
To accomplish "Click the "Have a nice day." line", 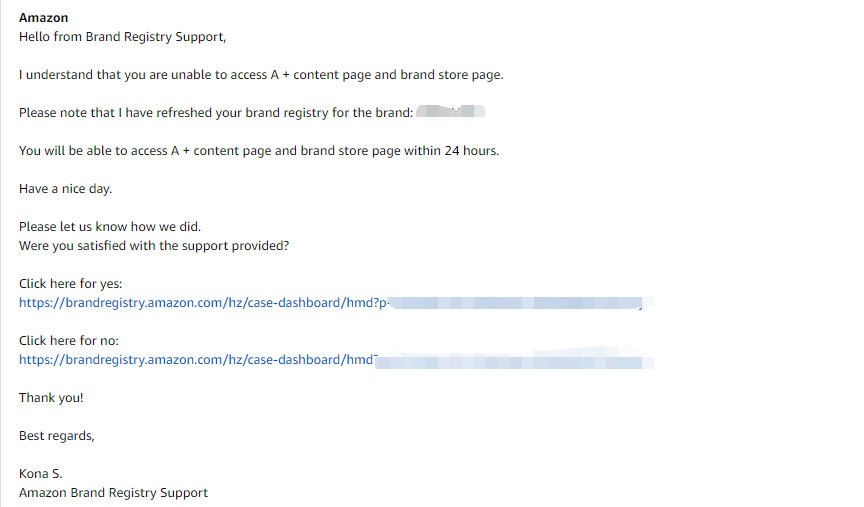I will click(66, 189).
